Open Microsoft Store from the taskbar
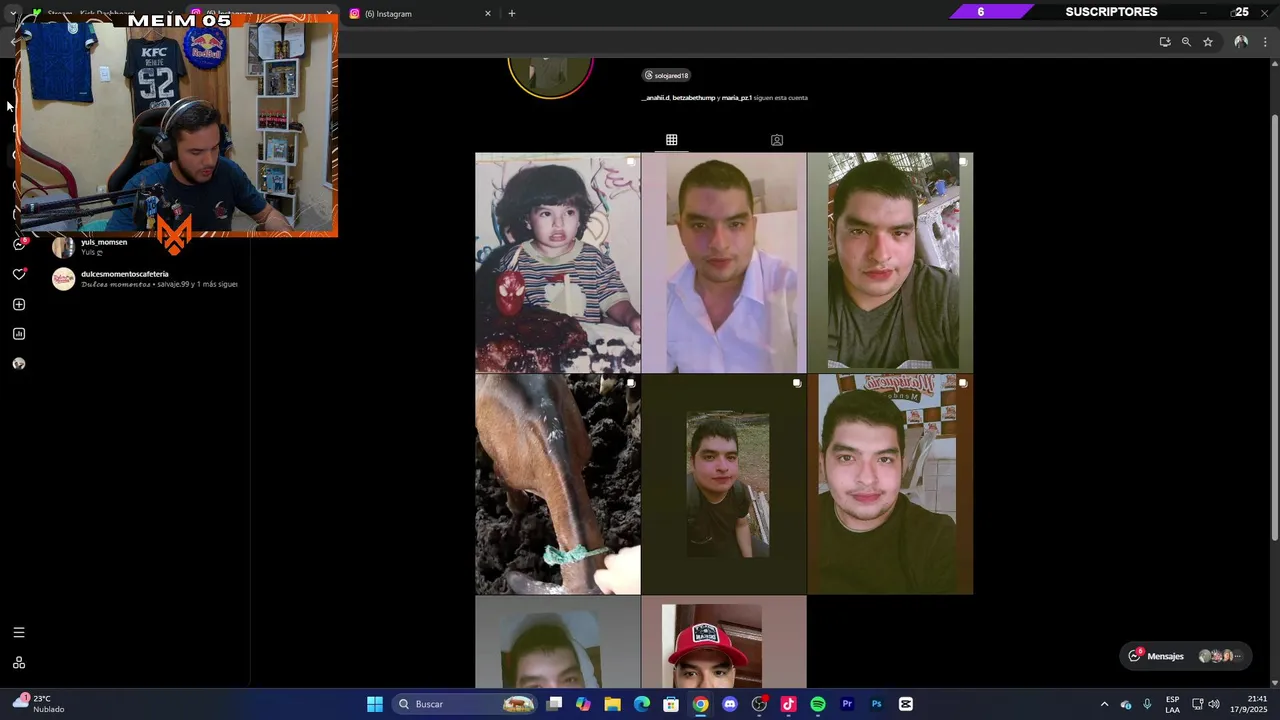The image size is (1280, 720). pyautogui.click(x=671, y=704)
